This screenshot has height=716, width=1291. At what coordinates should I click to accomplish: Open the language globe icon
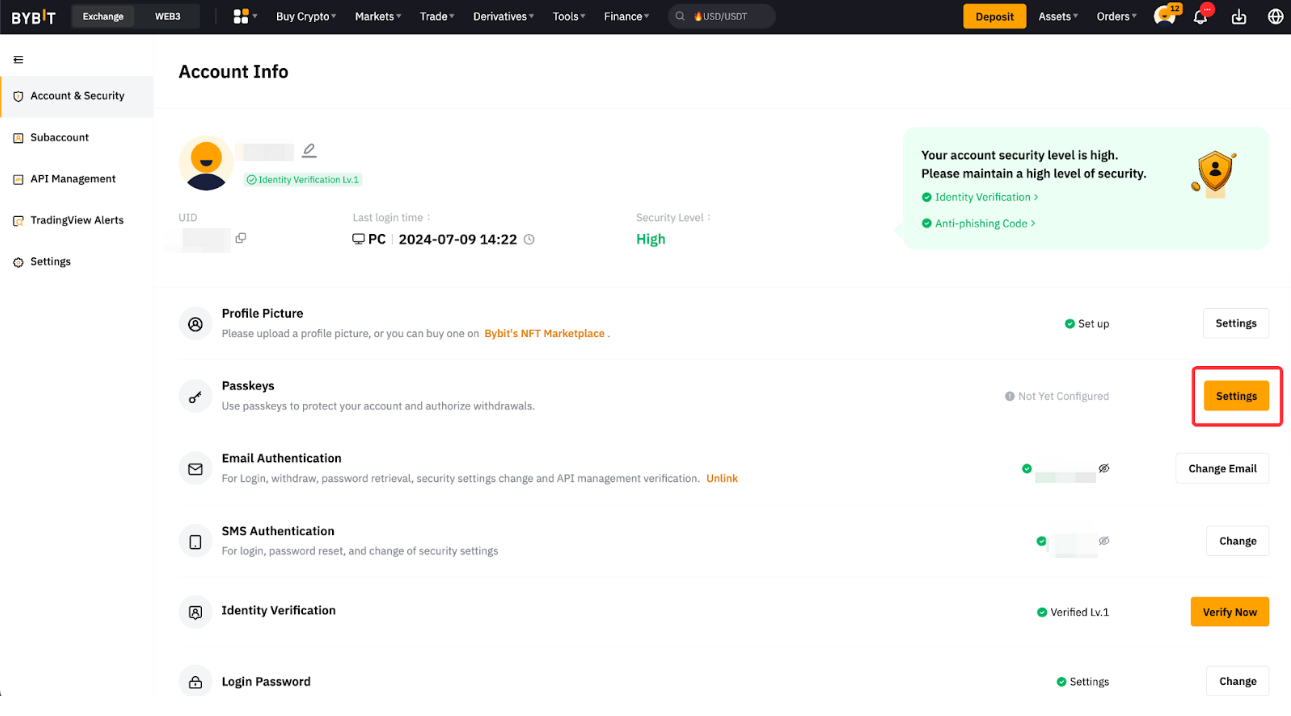pyautogui.click(x=1275, y=17)
